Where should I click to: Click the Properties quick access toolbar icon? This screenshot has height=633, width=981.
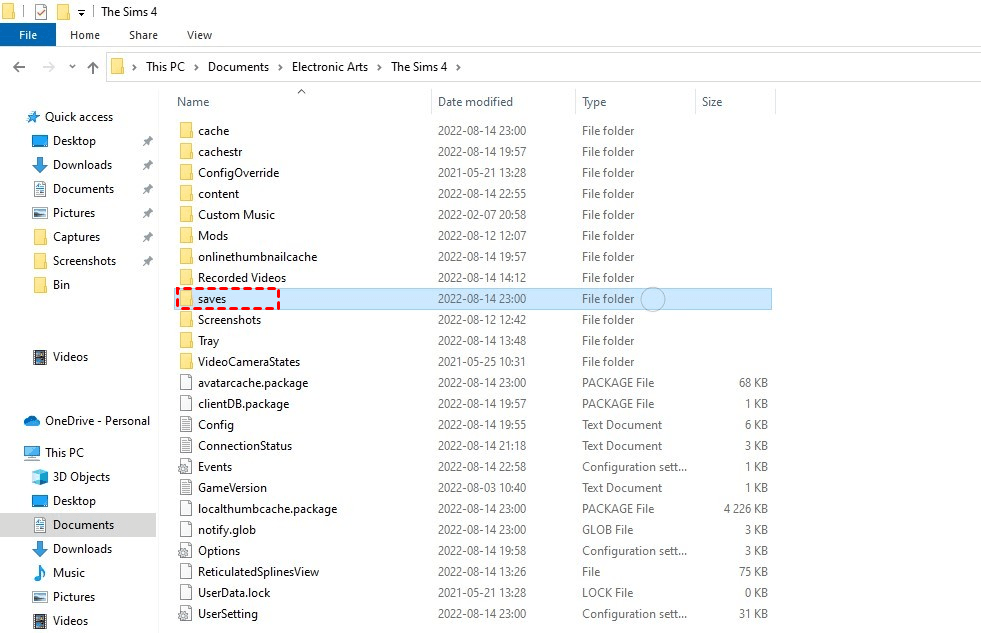click(x=41, y=12)
